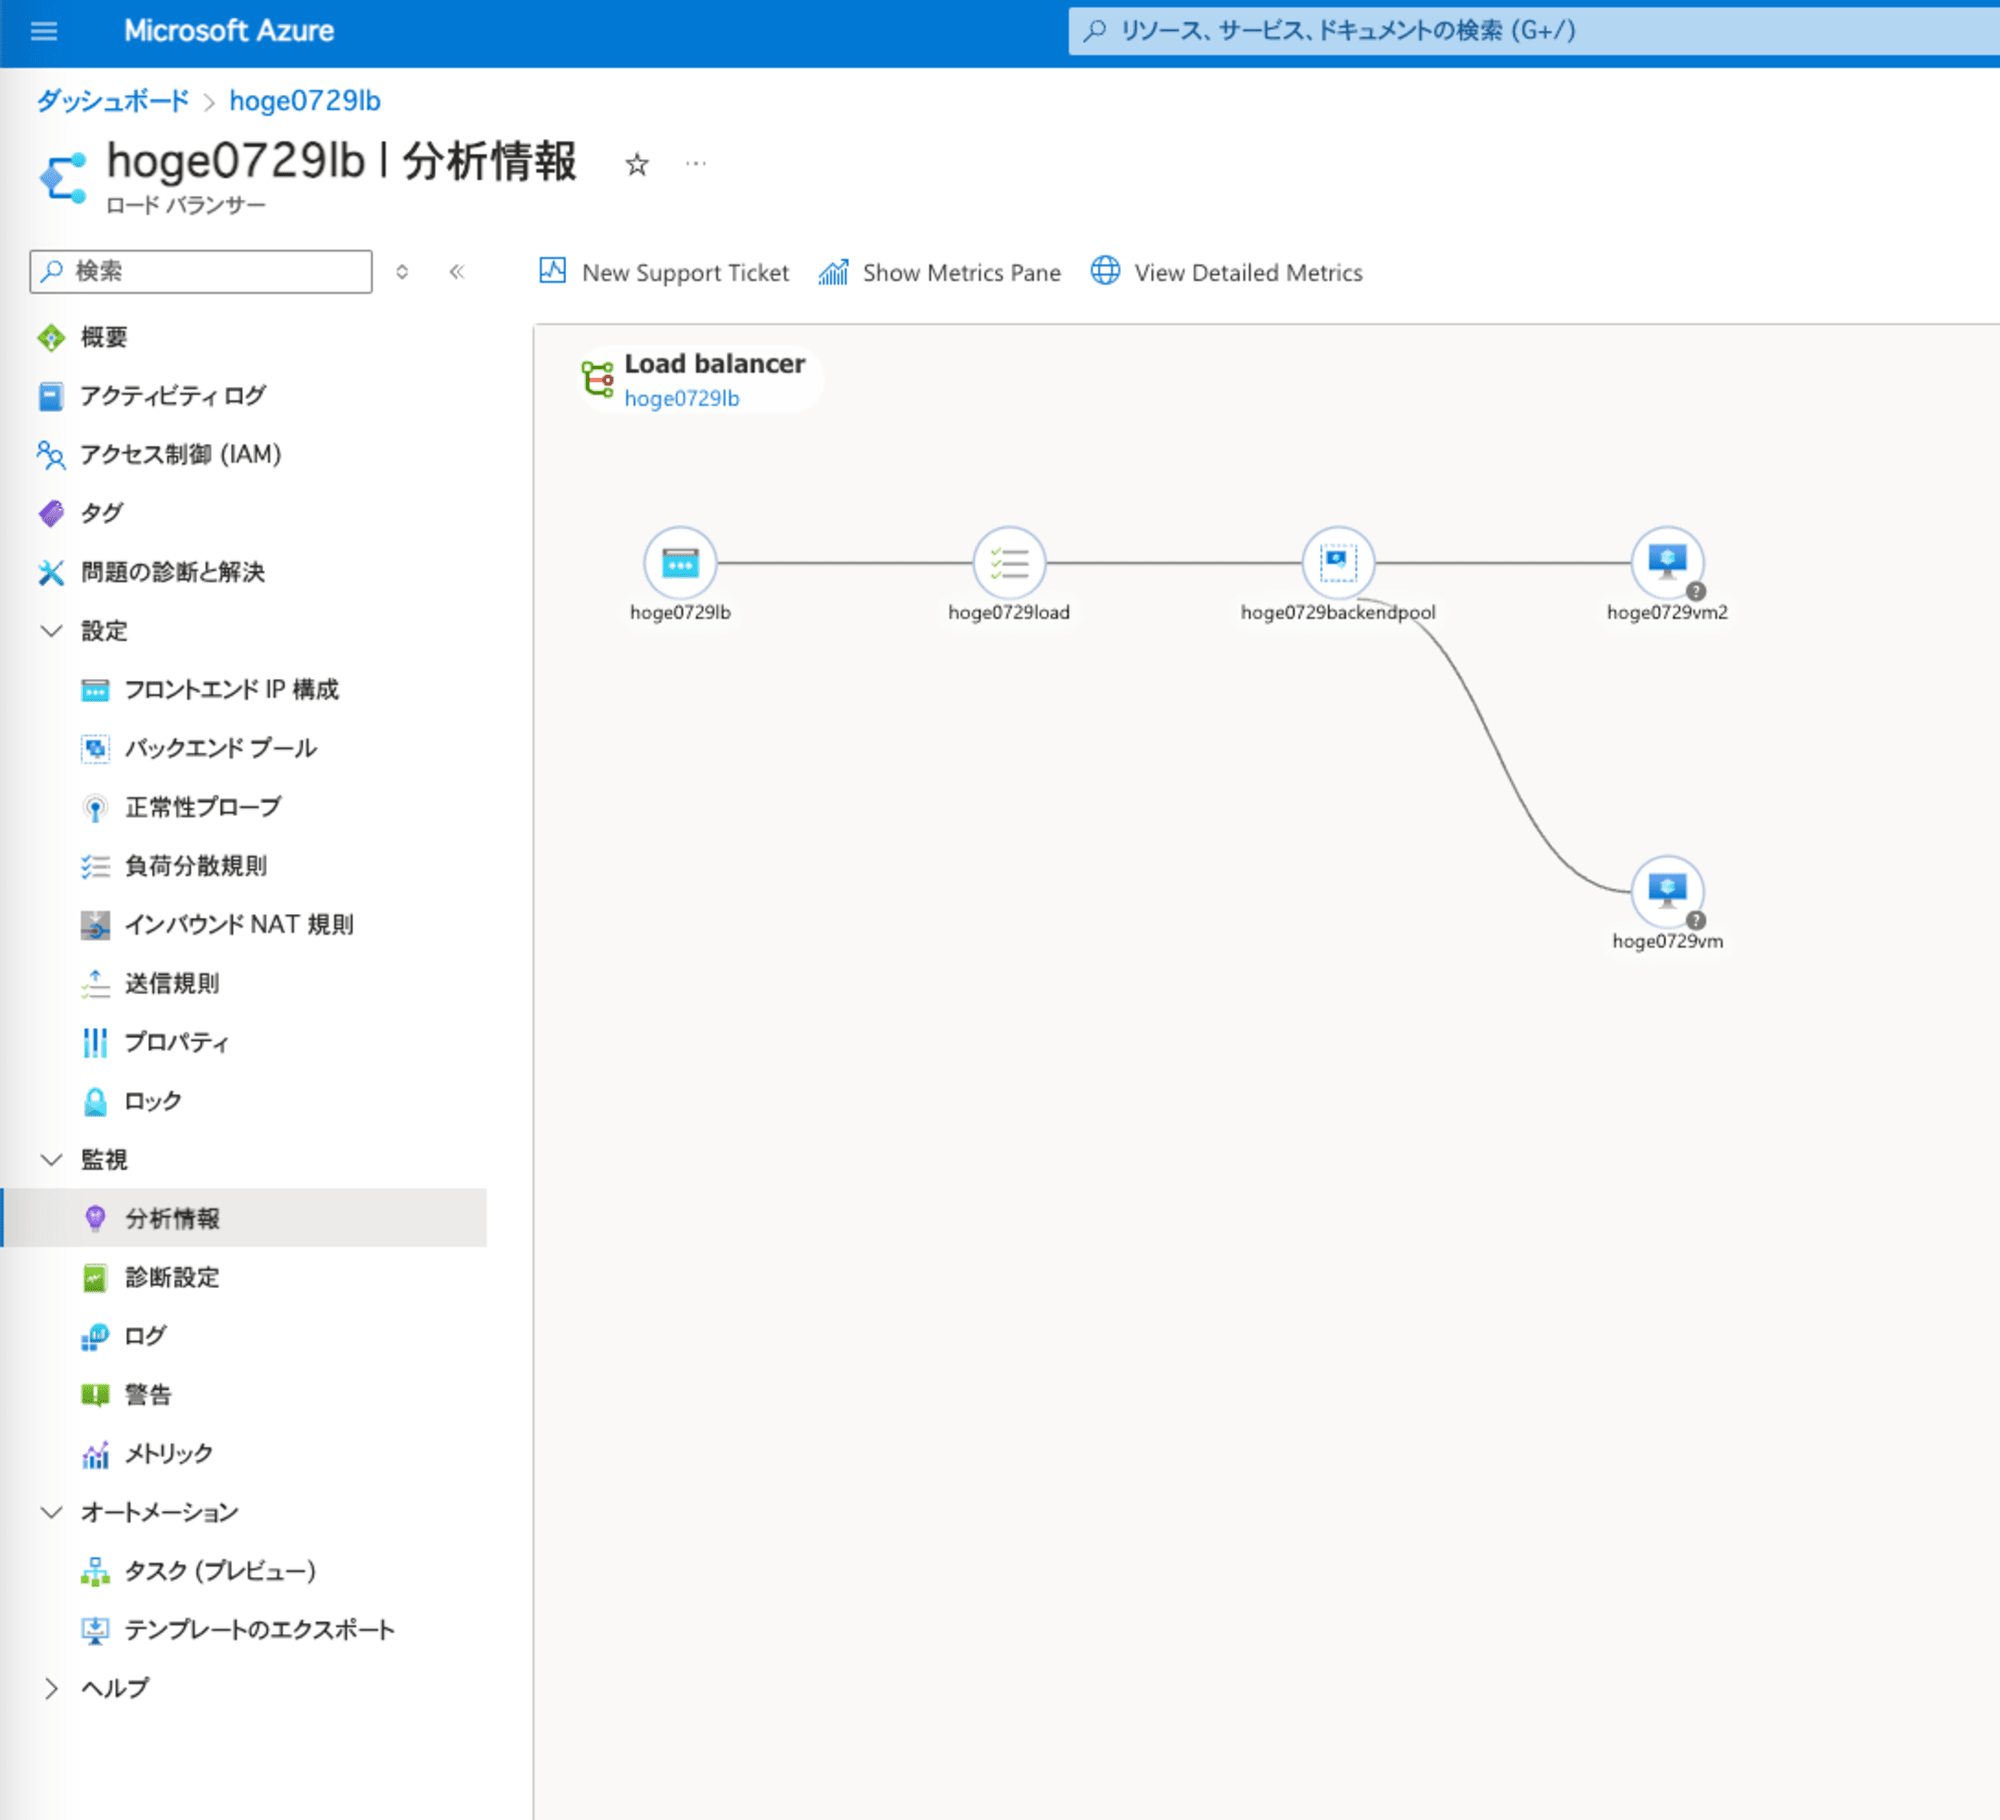Select the hoge0729backendpool node icon
The image size is (2000, 1820).
pos(1338,563)
